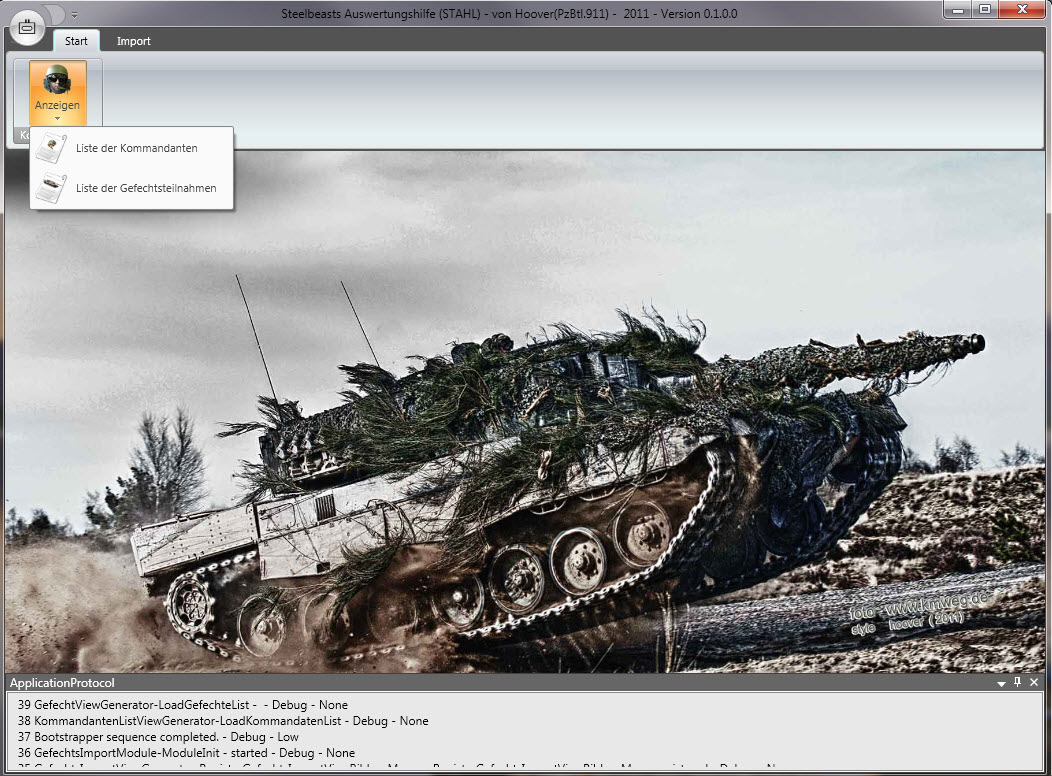Minimize the STAHL application window
Screen dimensions: 1052x776
[x=960, y=9]
